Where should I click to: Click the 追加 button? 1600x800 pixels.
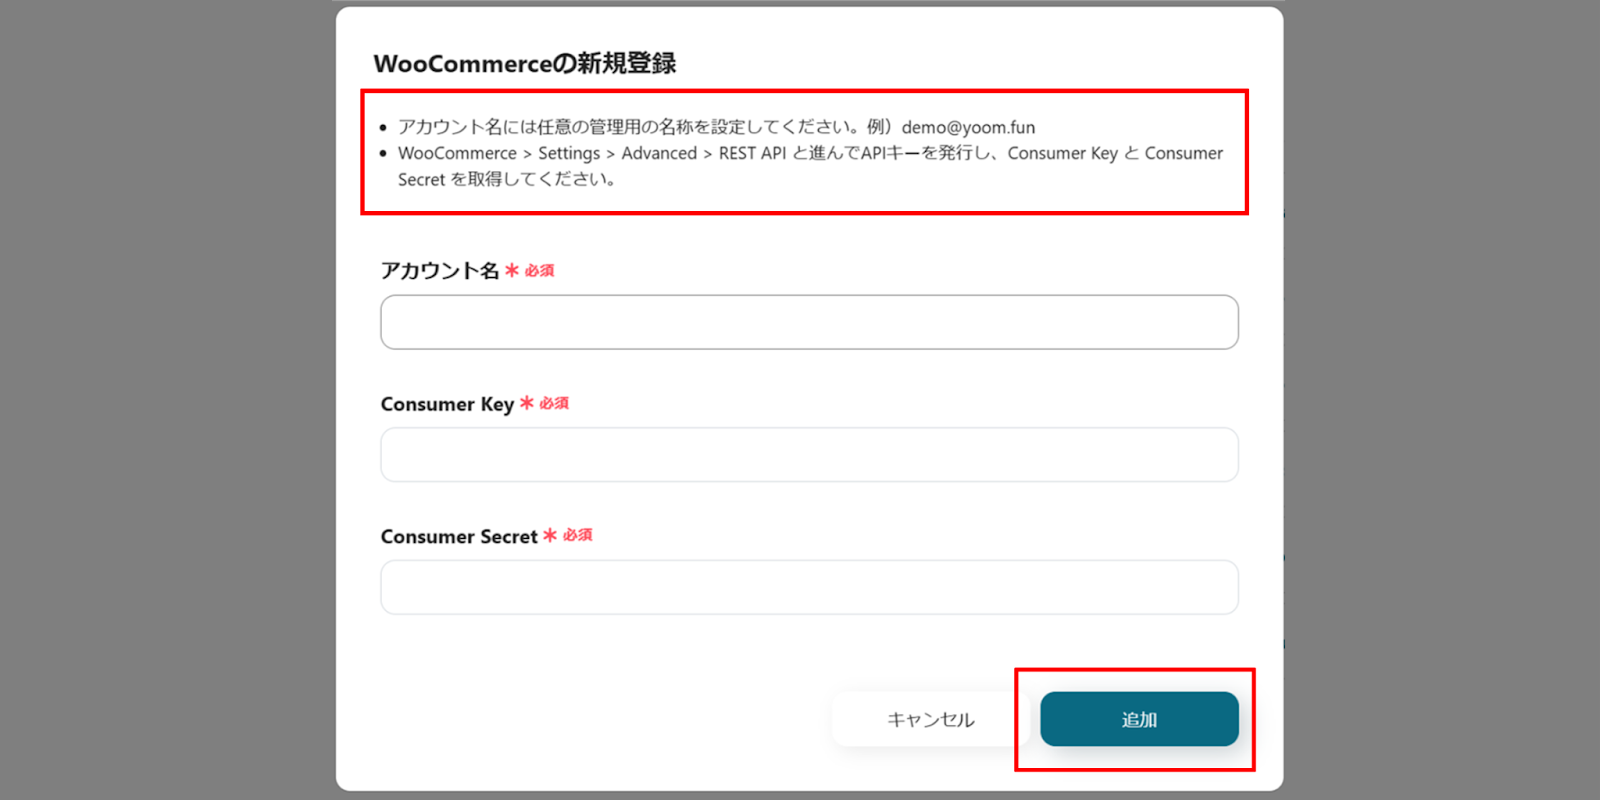click(1139, 719)
